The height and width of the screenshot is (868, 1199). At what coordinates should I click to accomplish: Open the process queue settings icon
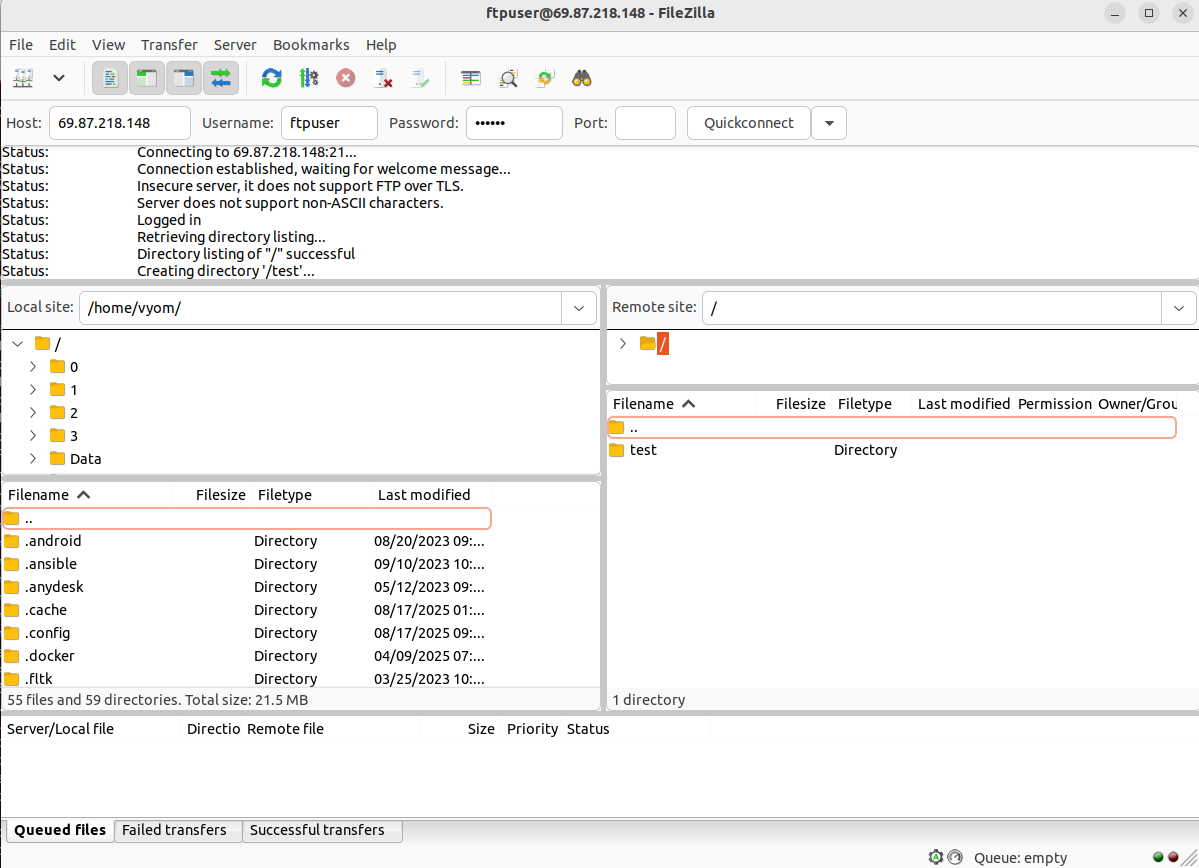click(308, 78)
